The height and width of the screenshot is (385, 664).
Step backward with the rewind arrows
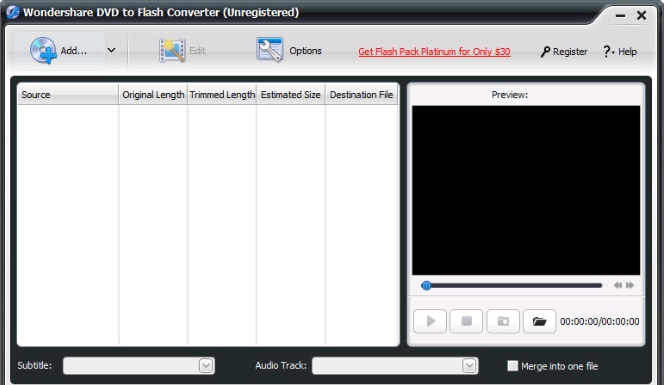click(x=617, y=285)
